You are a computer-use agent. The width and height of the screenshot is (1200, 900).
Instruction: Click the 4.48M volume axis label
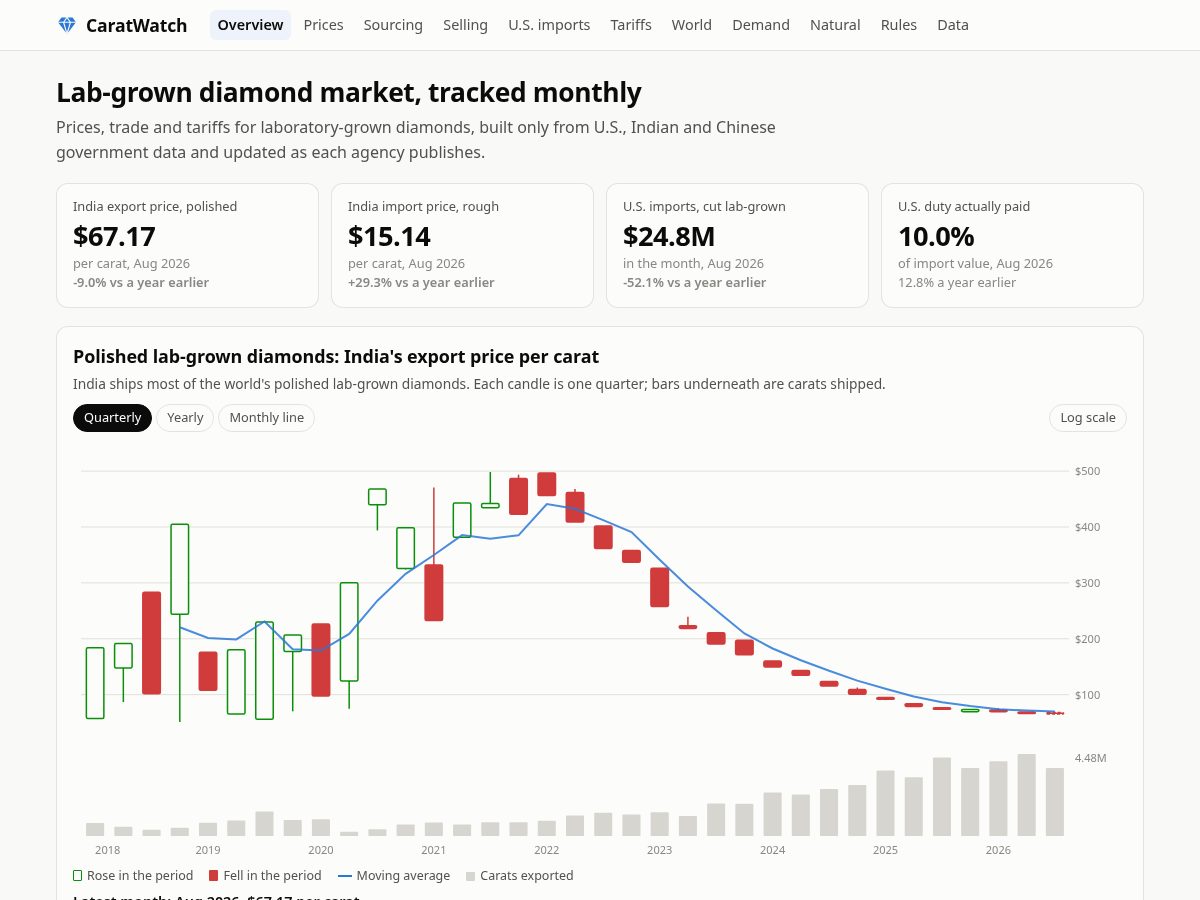tap(1091, 758)
